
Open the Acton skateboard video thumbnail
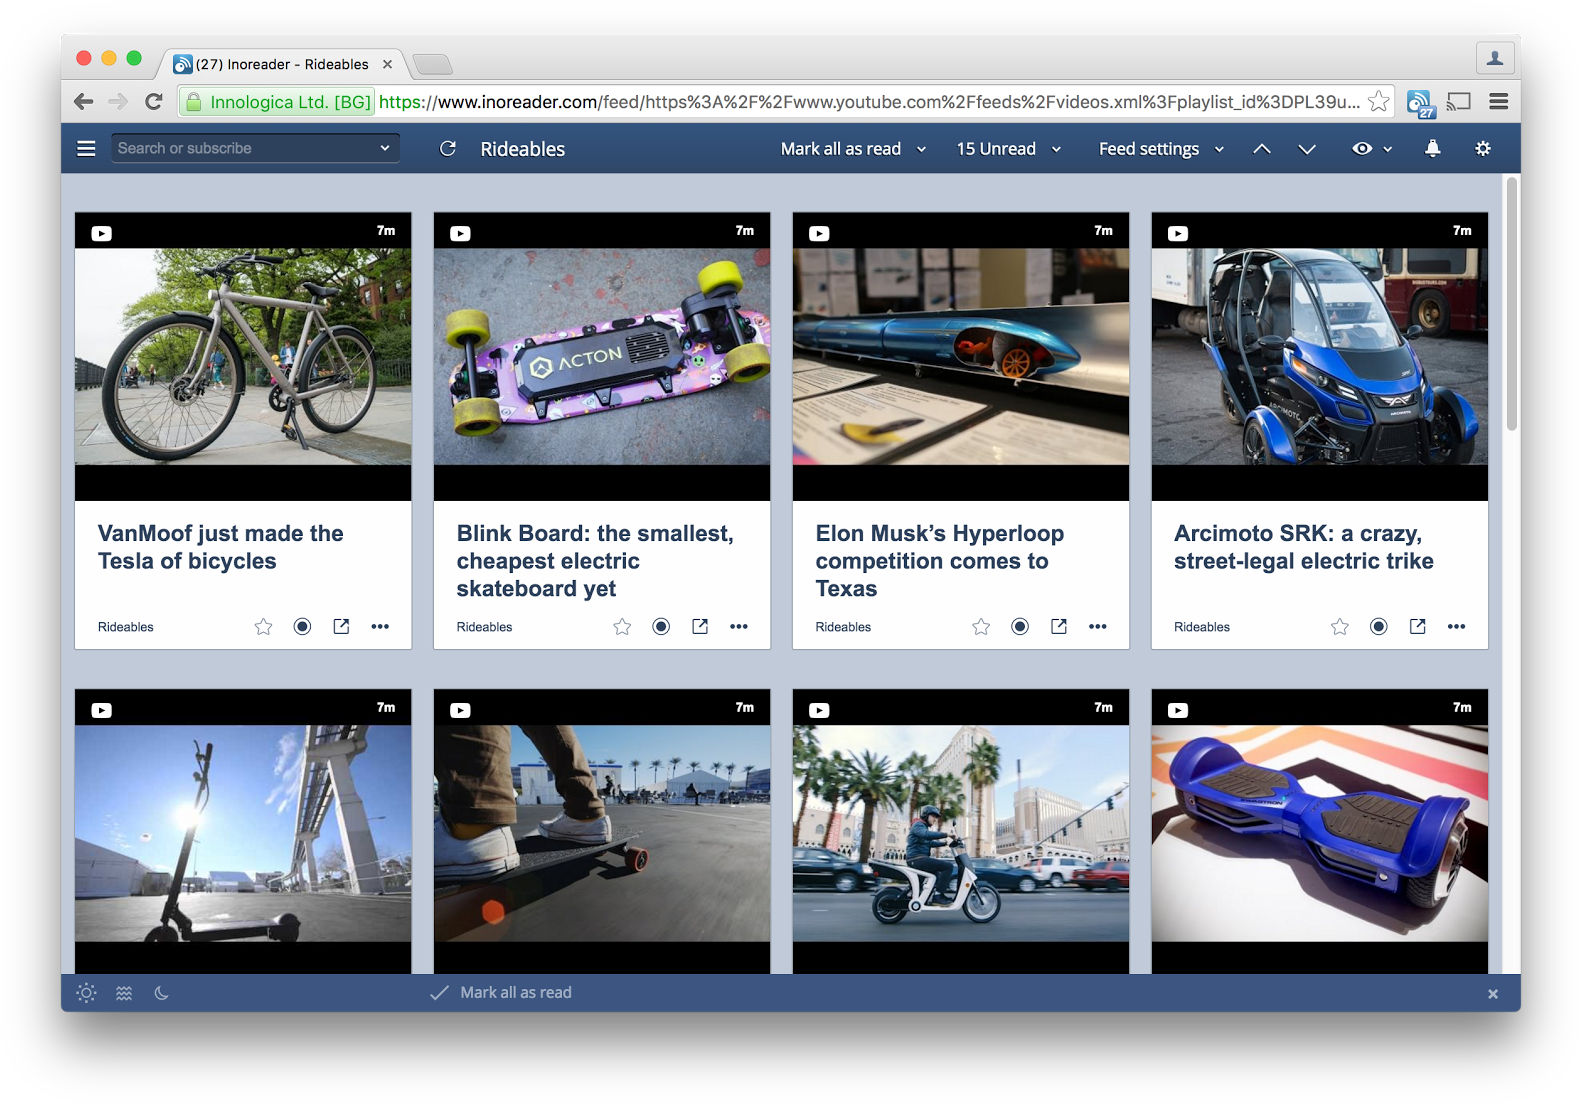(602, 356)
